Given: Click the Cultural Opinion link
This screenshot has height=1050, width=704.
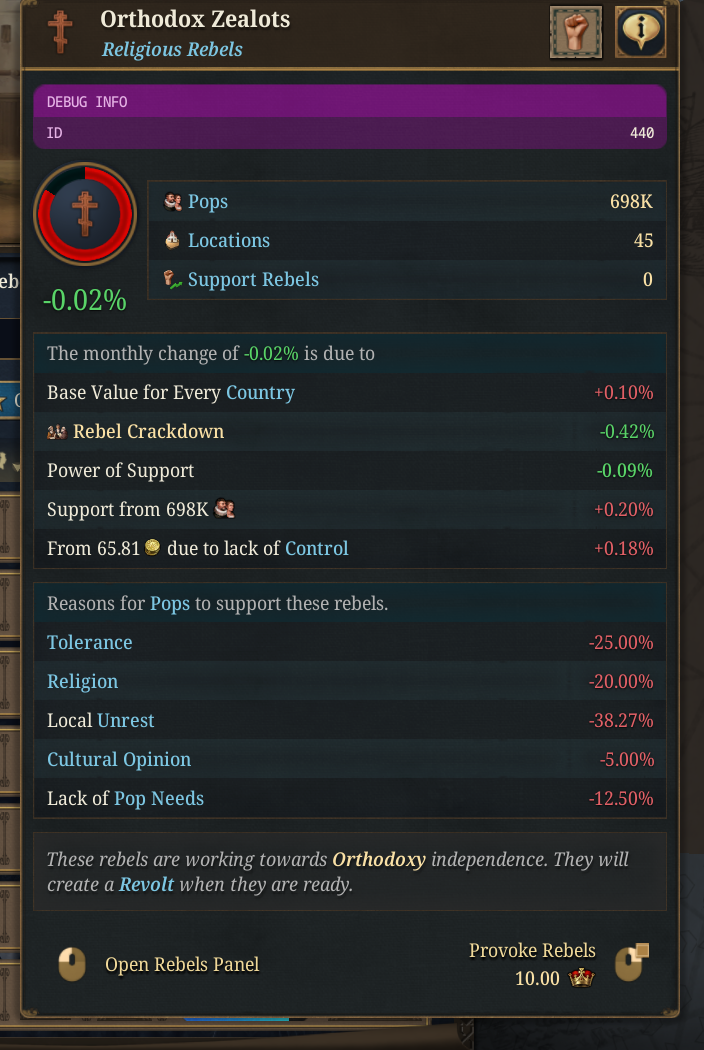Looking at the screenshot, I should tap(119, 760).
